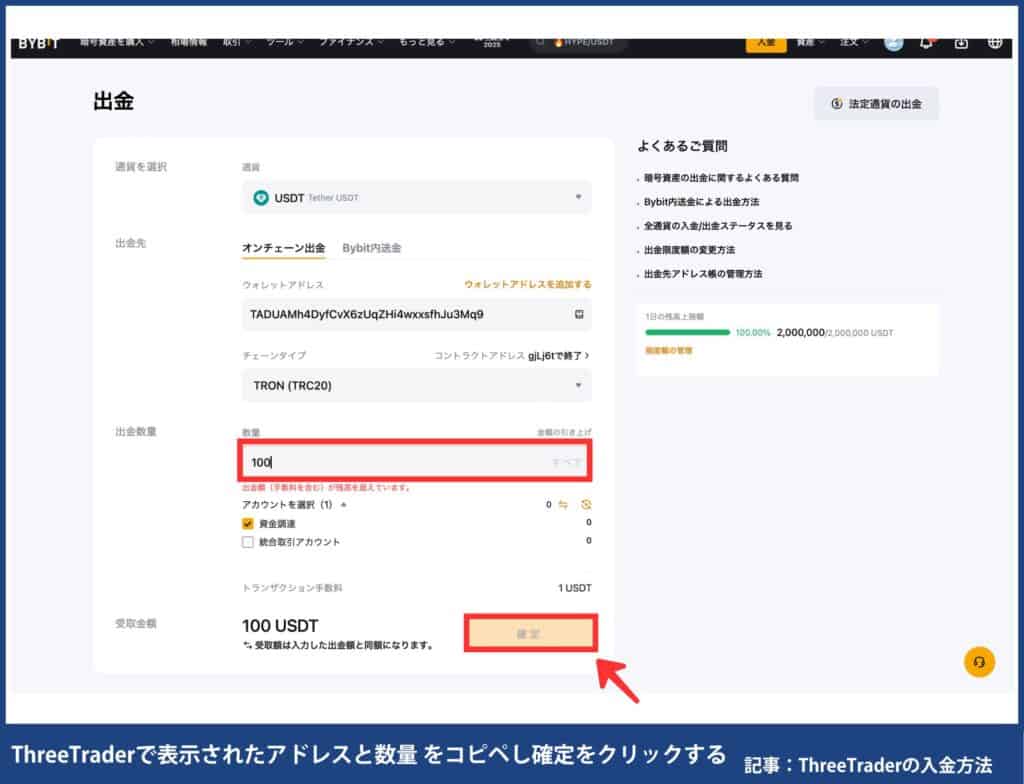The height and width of the screenshot is (784, 1024).
Task: Open Bybit内送金による出金方法 FAQ
Action: (701, 202)
